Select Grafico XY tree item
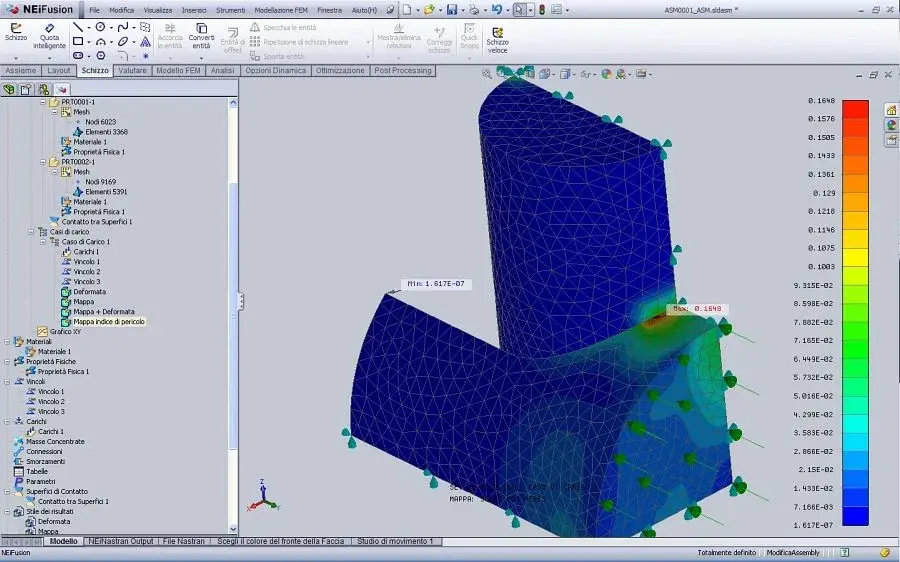900x562 pixels. tap(65, 332)
